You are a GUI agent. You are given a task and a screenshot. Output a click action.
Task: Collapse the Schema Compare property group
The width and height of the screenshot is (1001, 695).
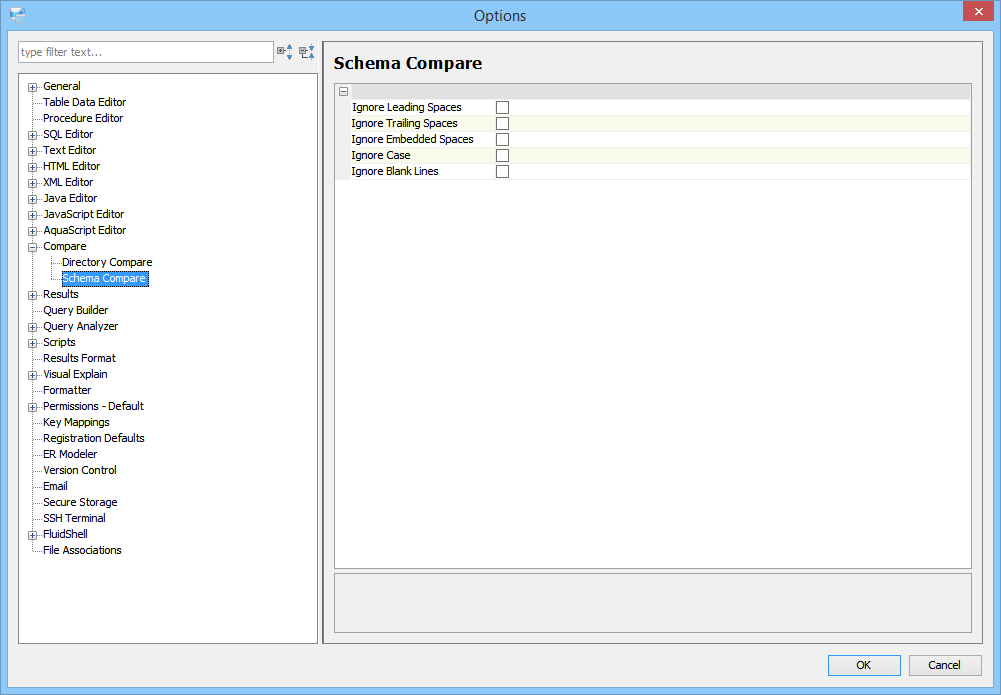point(343,91)
